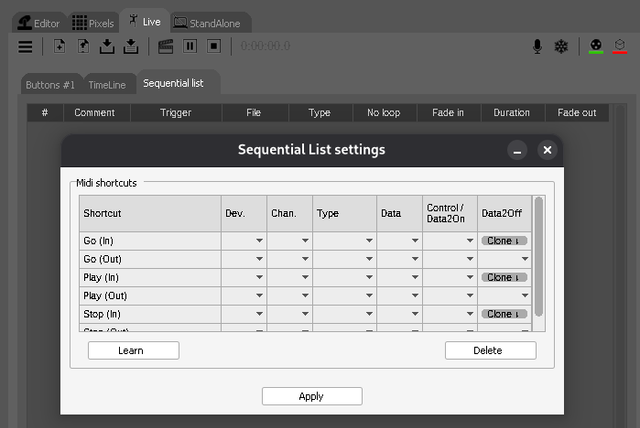Viewport: 640px width, 428px height.
Task: Click the open file icon with up arrow
Action: [83, 46]
